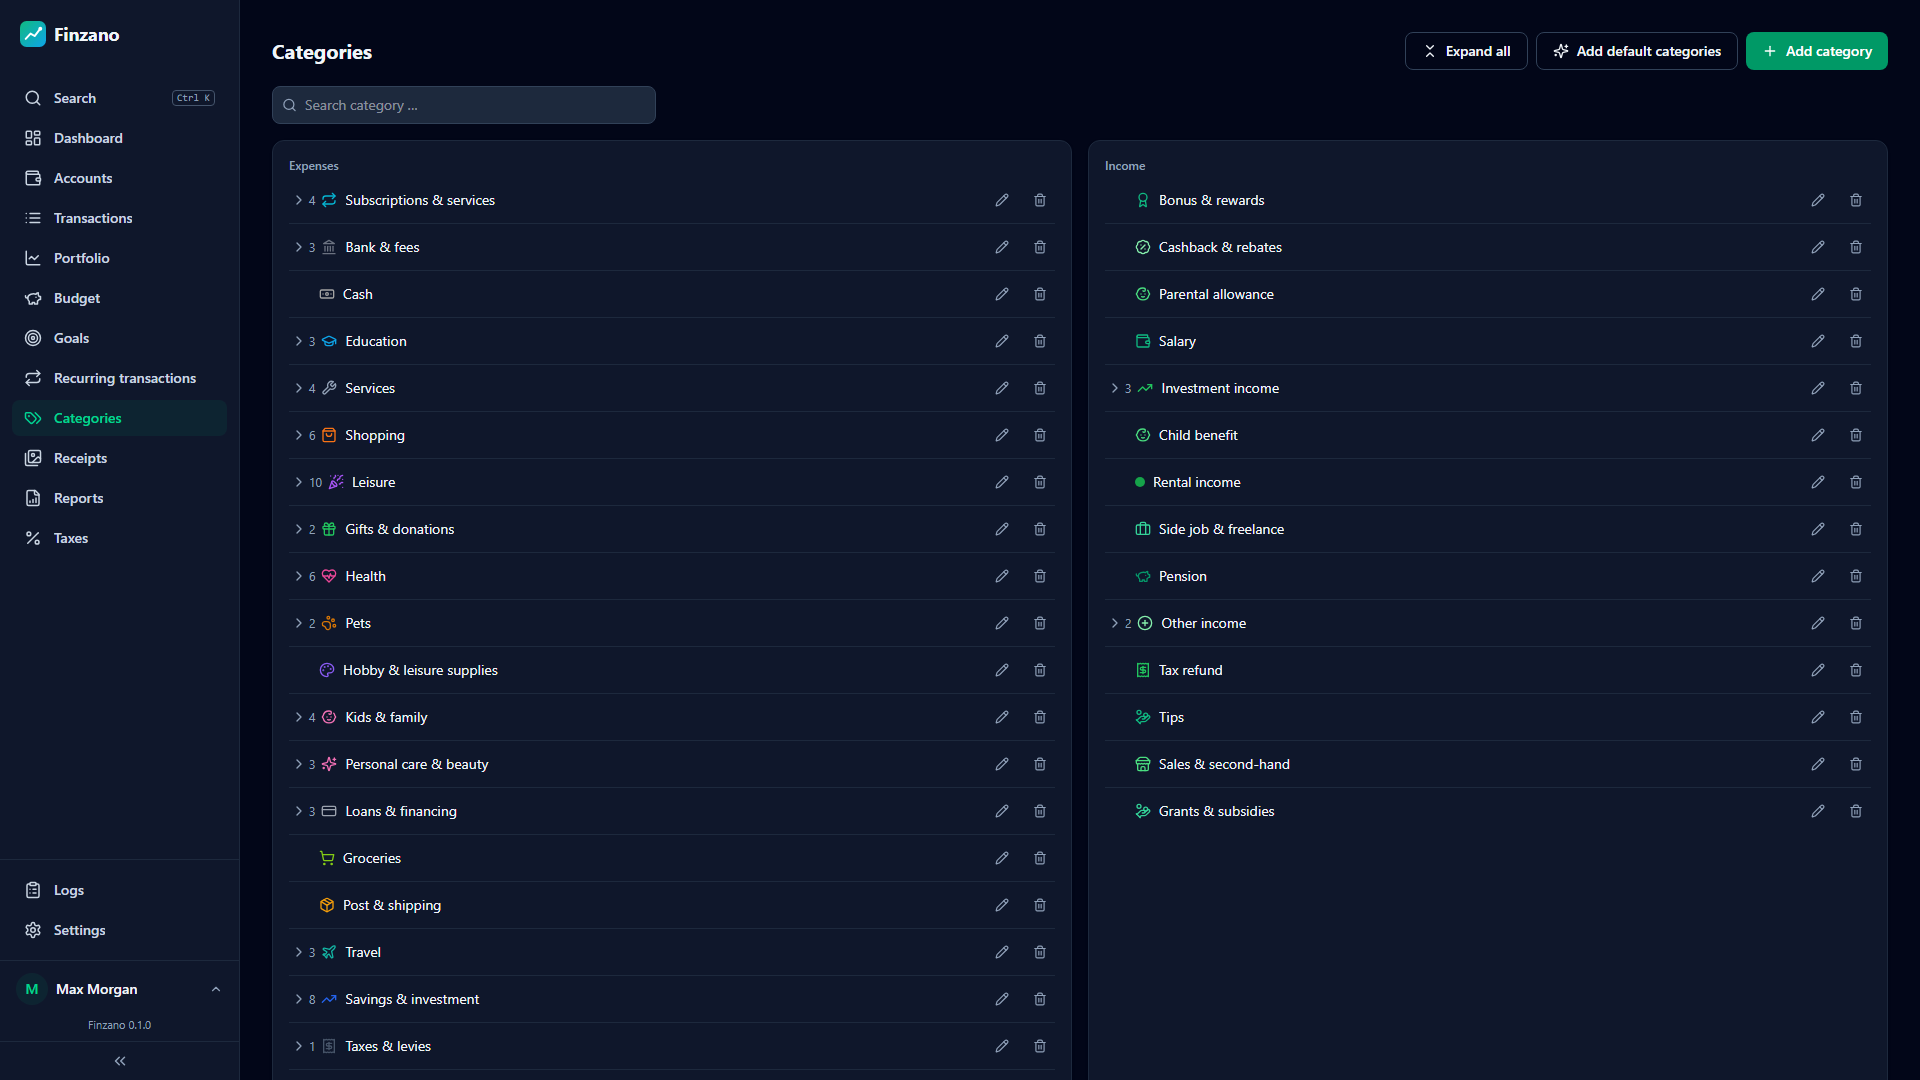This screenshot has width=1920, height=1080.
Task: Click the edit pencil for Subscriptions & services
Action: click(x=1001, y=200)
